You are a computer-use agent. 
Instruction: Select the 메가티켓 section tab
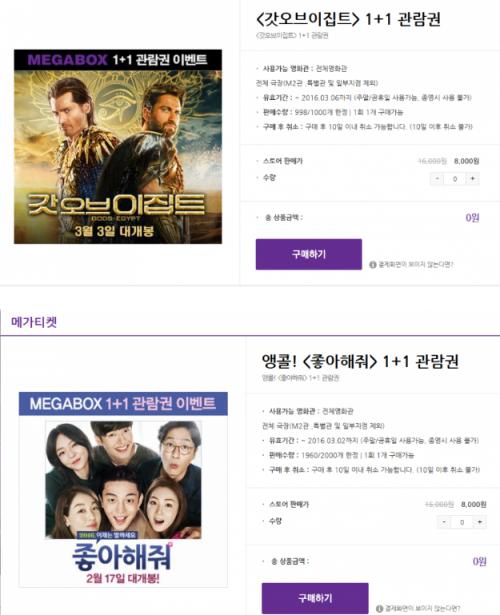[34, 322]
